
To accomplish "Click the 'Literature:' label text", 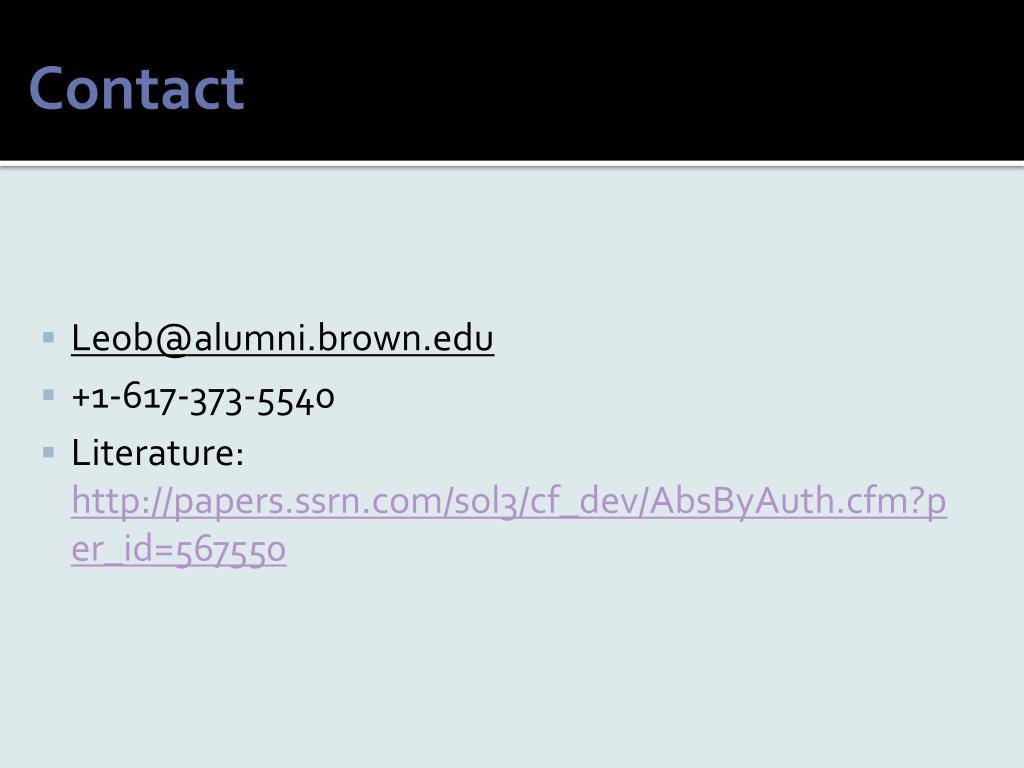I will click(x=157, y=453).
